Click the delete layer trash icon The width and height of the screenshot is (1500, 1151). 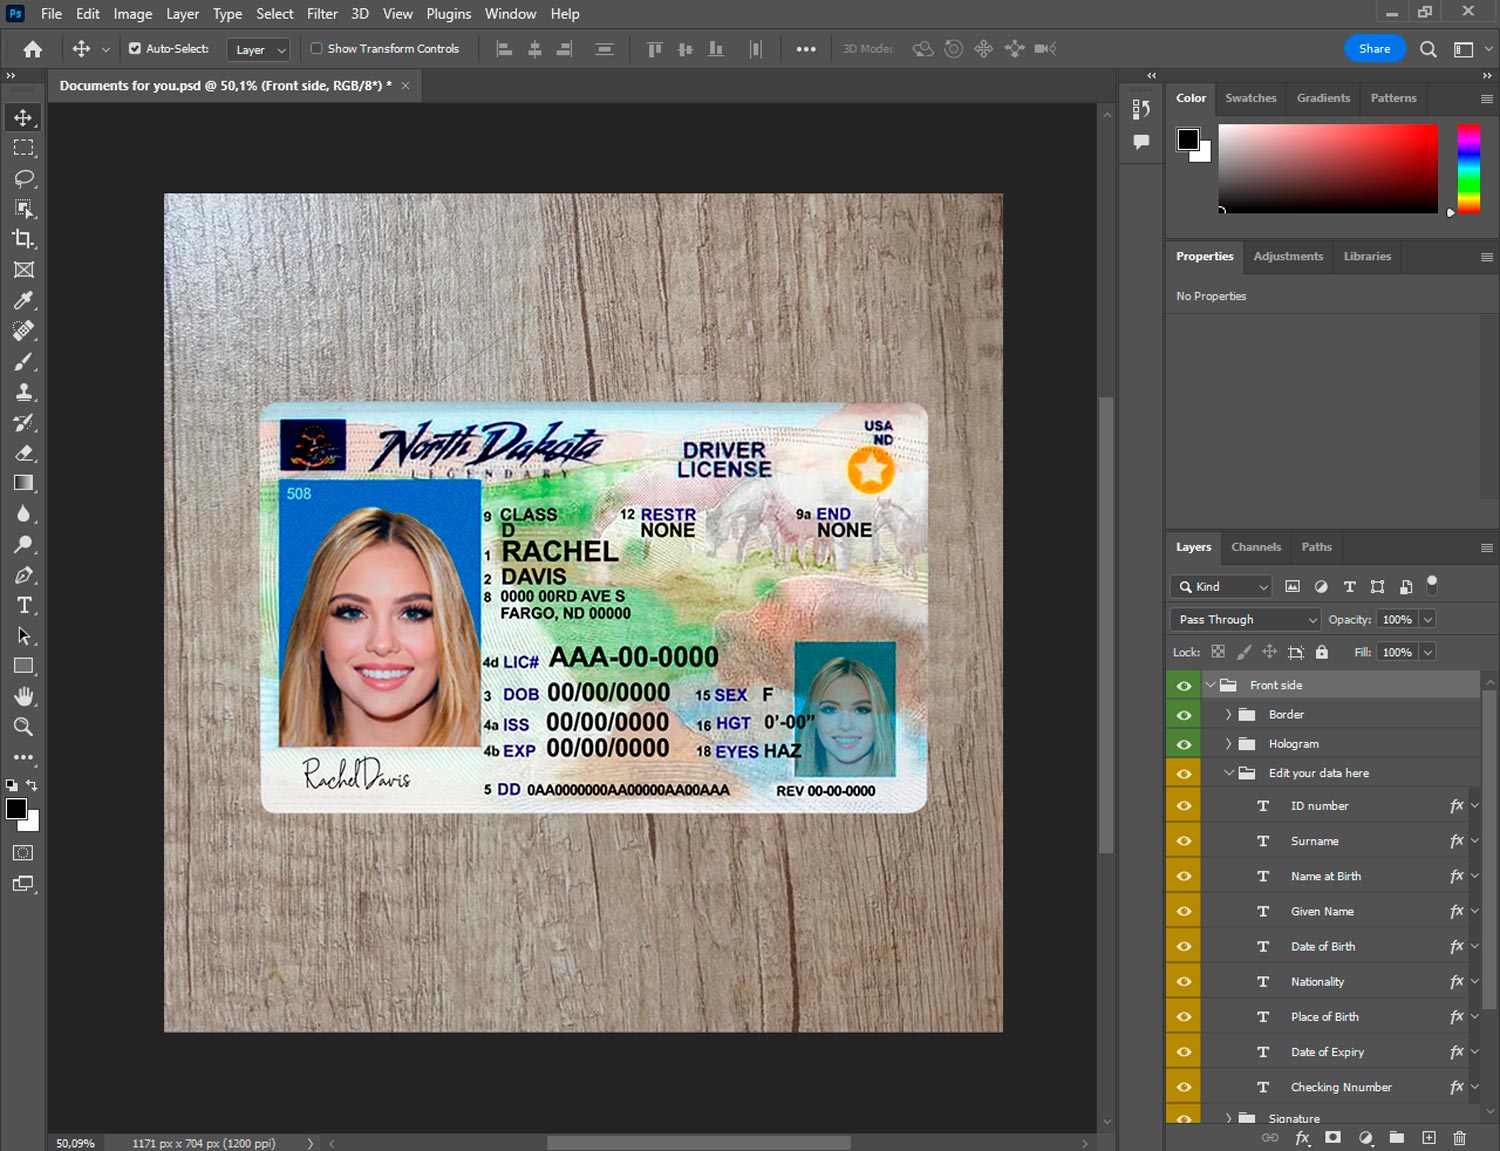pyautogui.click(x=1459, y=1138)
